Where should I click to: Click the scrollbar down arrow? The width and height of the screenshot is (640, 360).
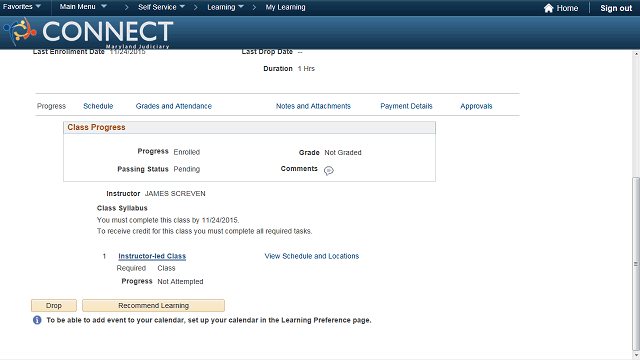pyautogui.click(x=636, y=355)
